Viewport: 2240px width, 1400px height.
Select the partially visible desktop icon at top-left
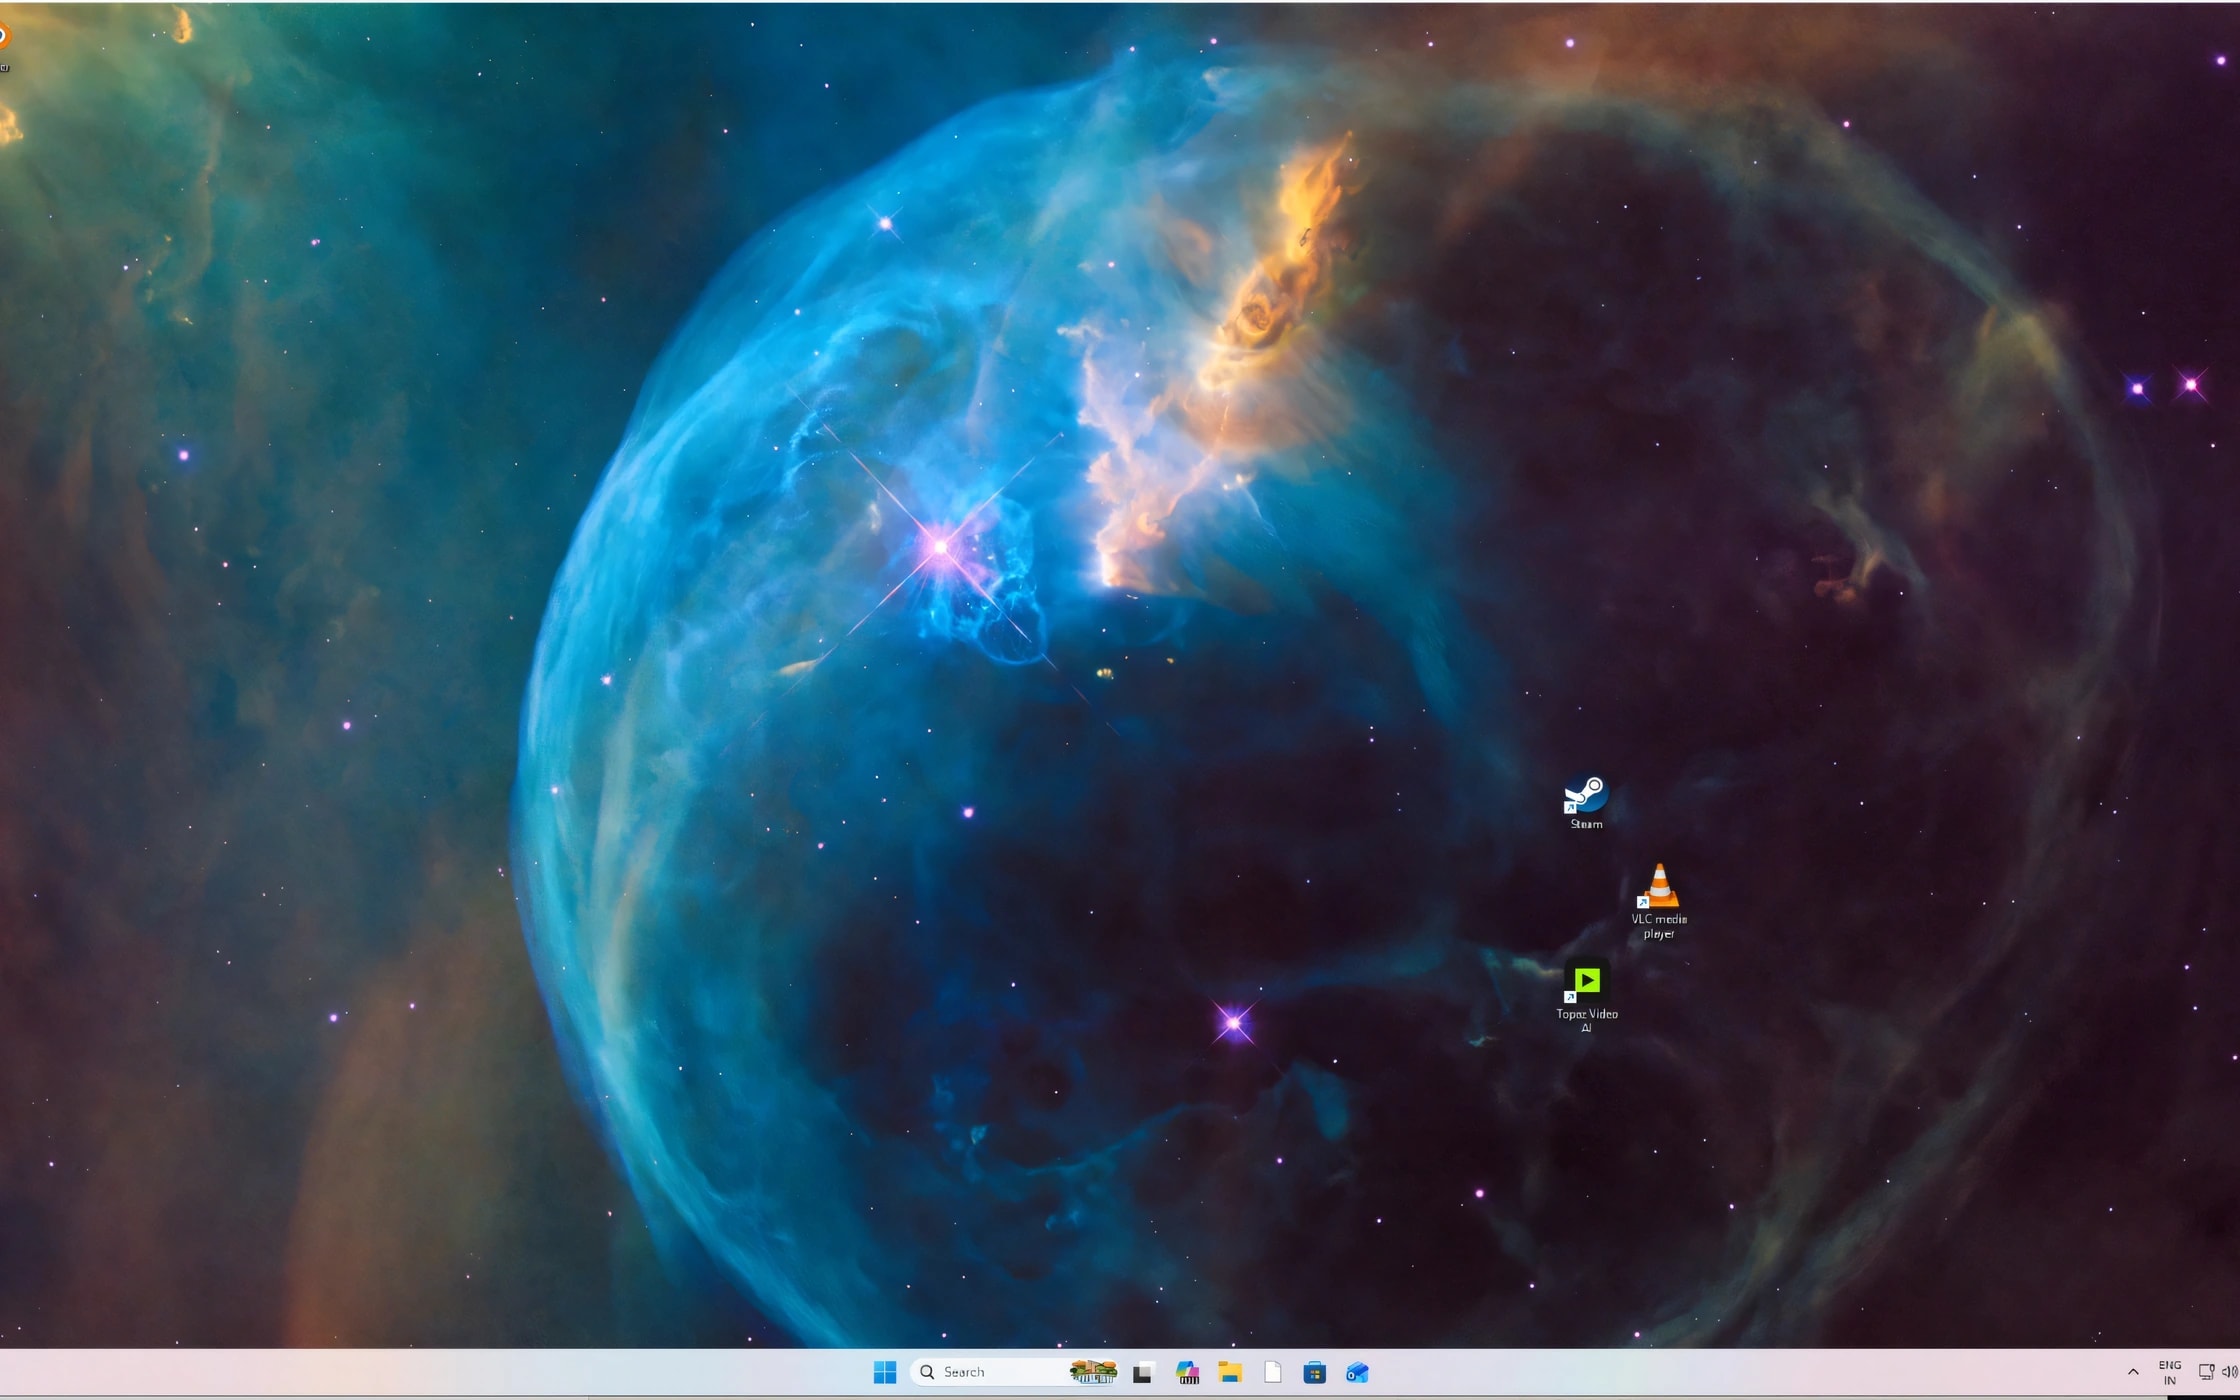pos(4,46)
